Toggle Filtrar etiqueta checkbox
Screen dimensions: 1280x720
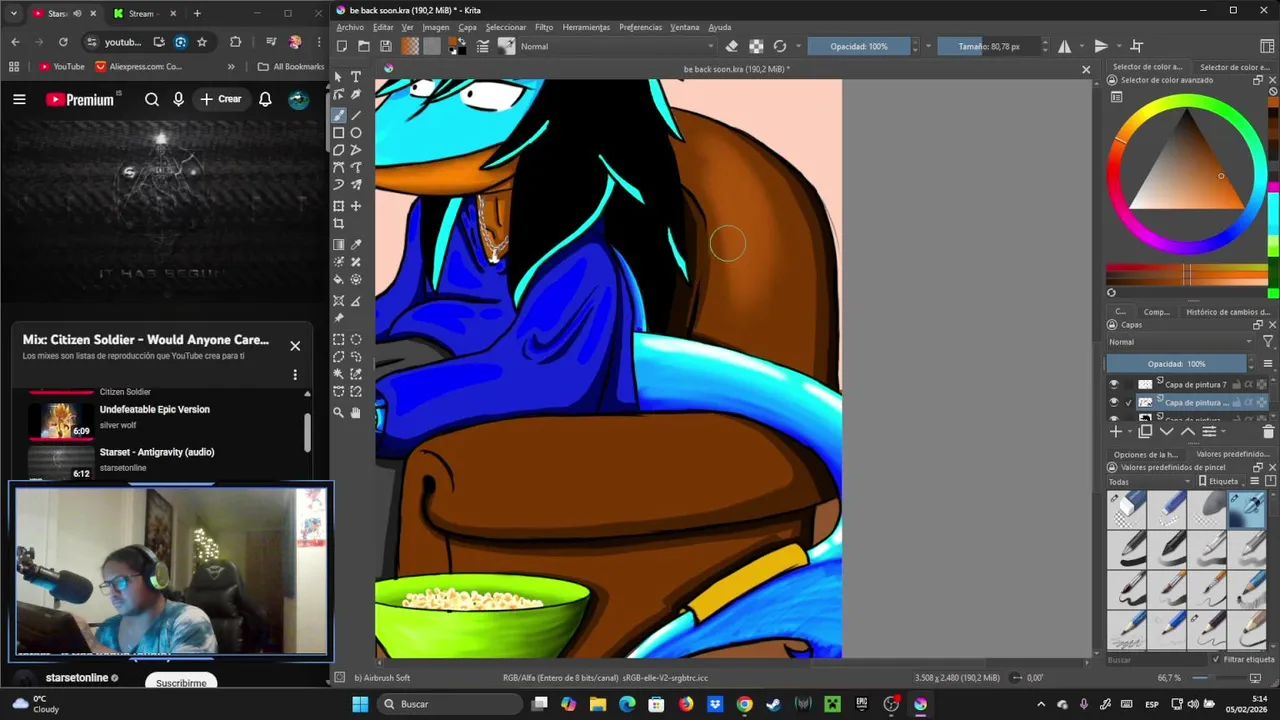click(1217, 660)
